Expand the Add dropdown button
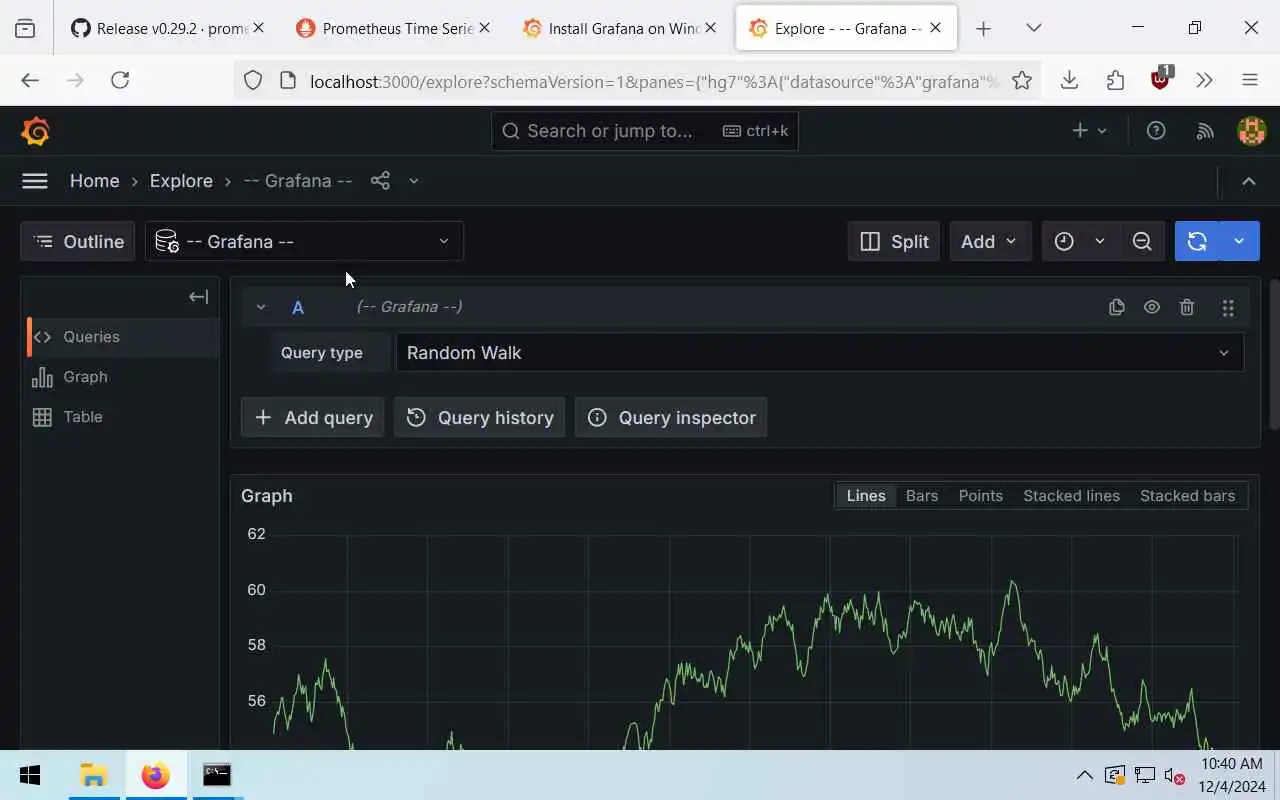The image size is (1280, 800). click(x=990, y=241)
